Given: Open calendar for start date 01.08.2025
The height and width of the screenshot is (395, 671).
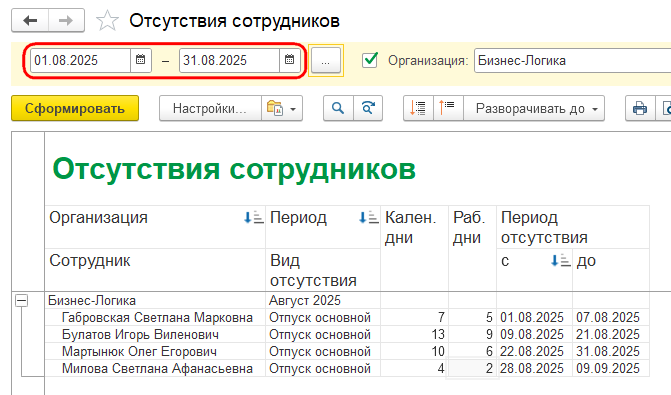Looking at the screenshot, I should 140,60.
